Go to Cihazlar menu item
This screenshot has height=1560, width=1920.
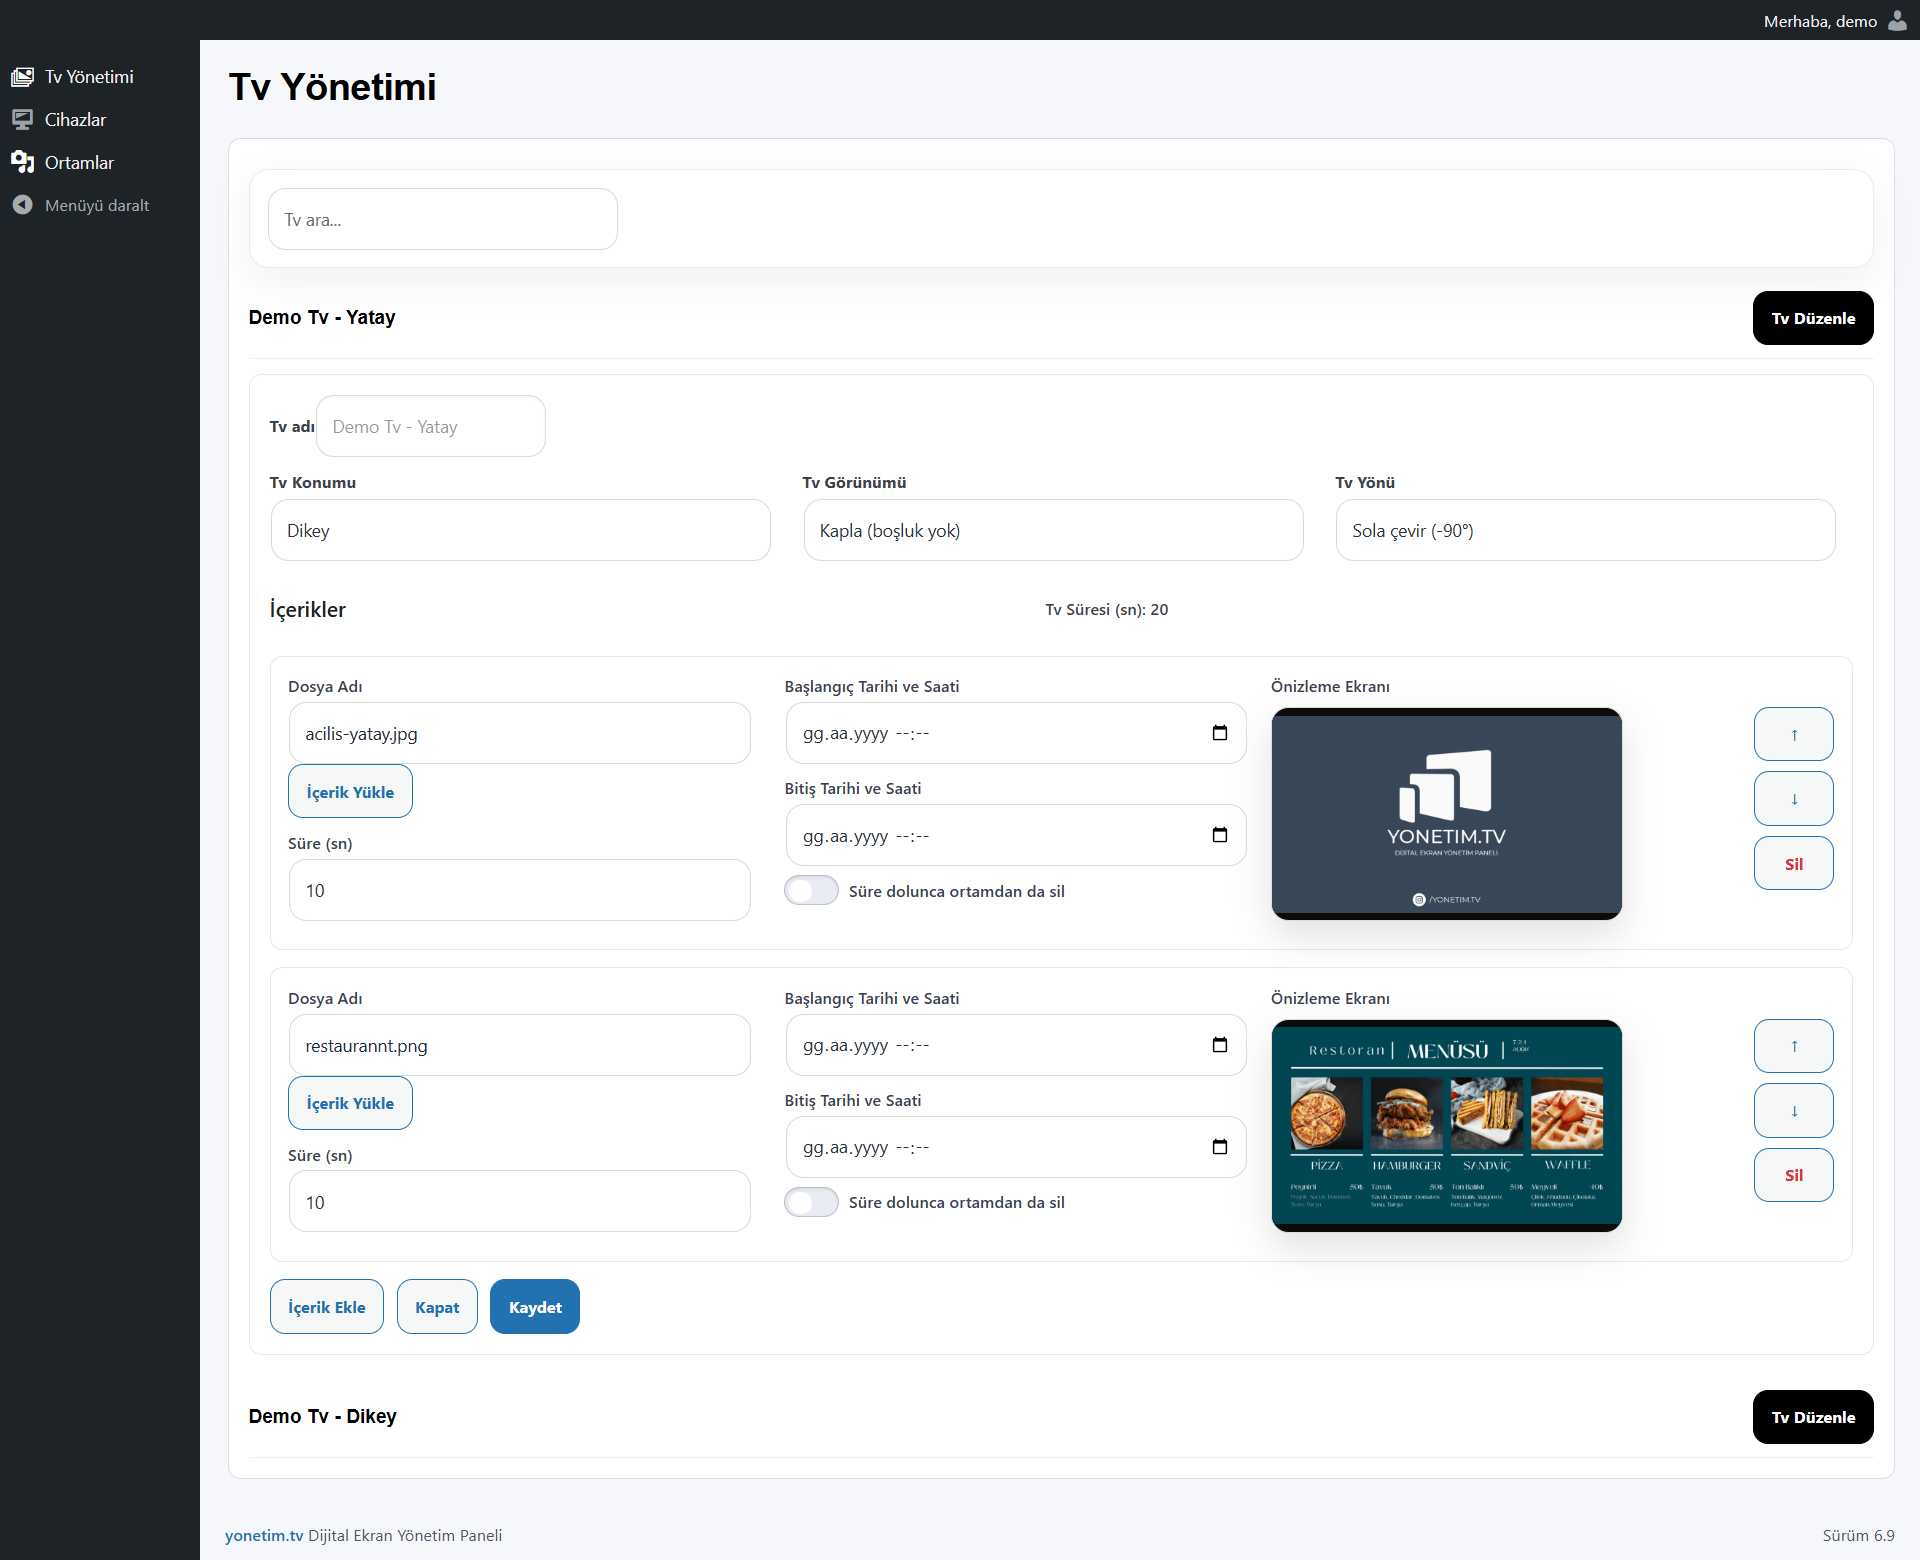(75, 120)
